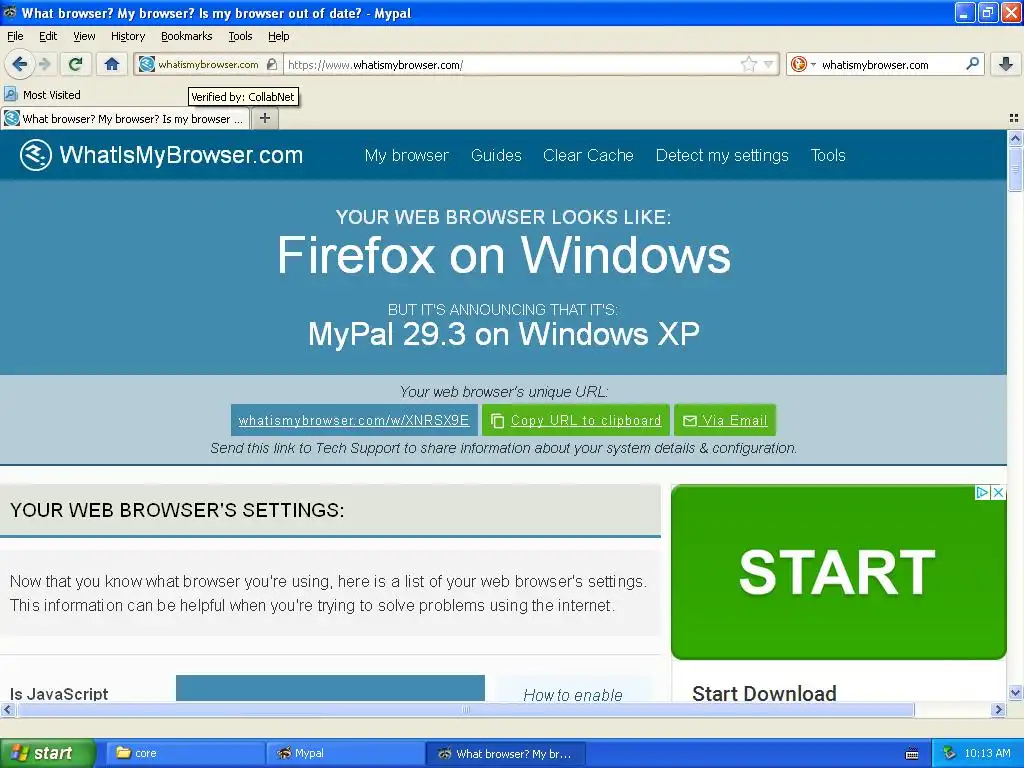
Task: Click the horizontal scrollbar thumb
Action: tap(466, 709)
